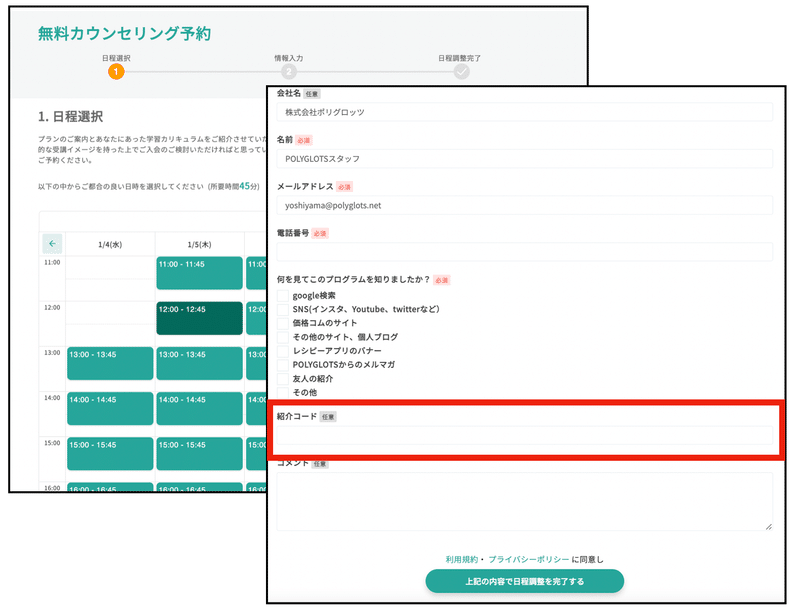This screenshot has width=800, height=614.
Task: Click the メールアドレス input field
Action: pyautogui.click(x=524, y=205)
